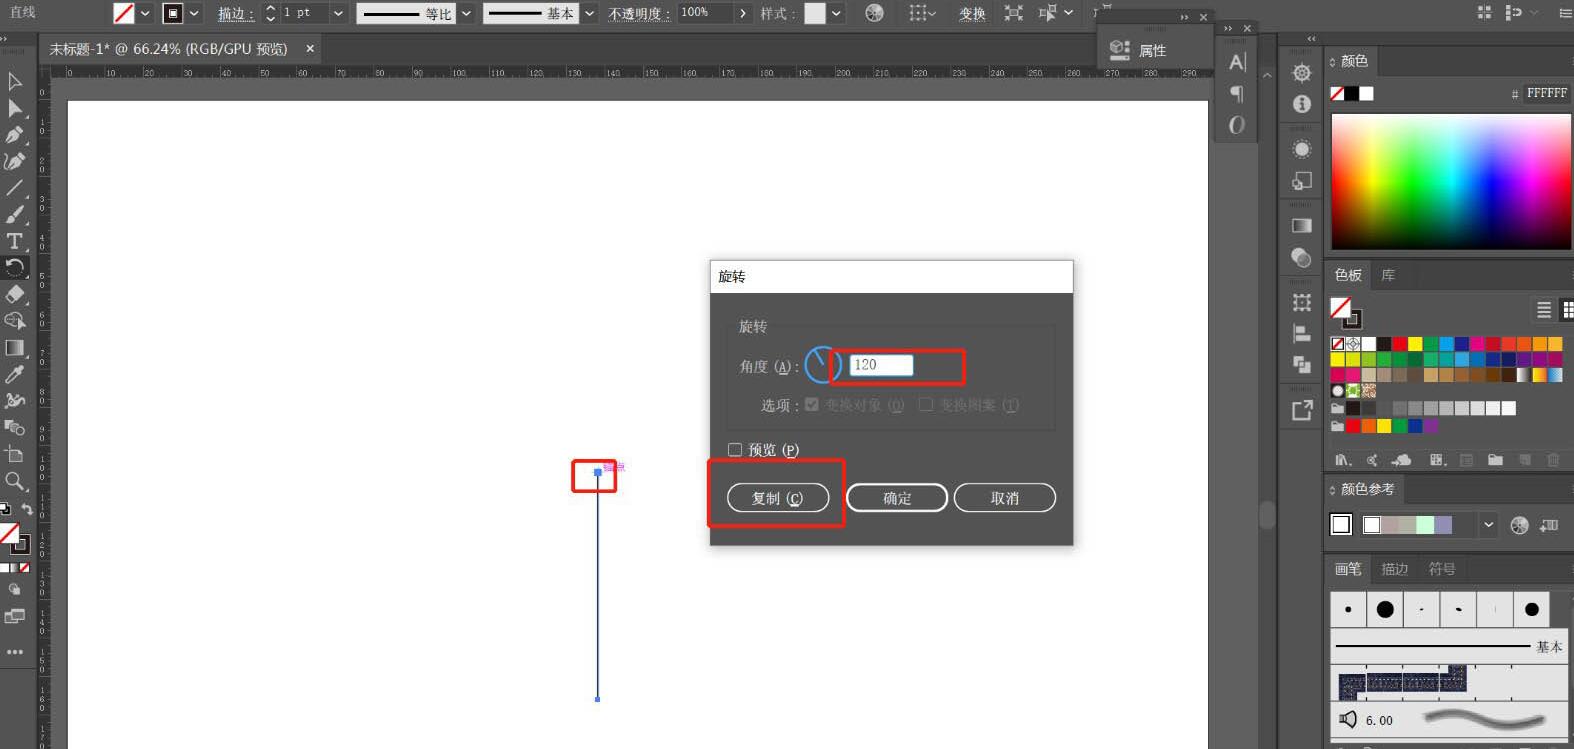Click the Copy (复制) button in Rotate dialog

778,498
